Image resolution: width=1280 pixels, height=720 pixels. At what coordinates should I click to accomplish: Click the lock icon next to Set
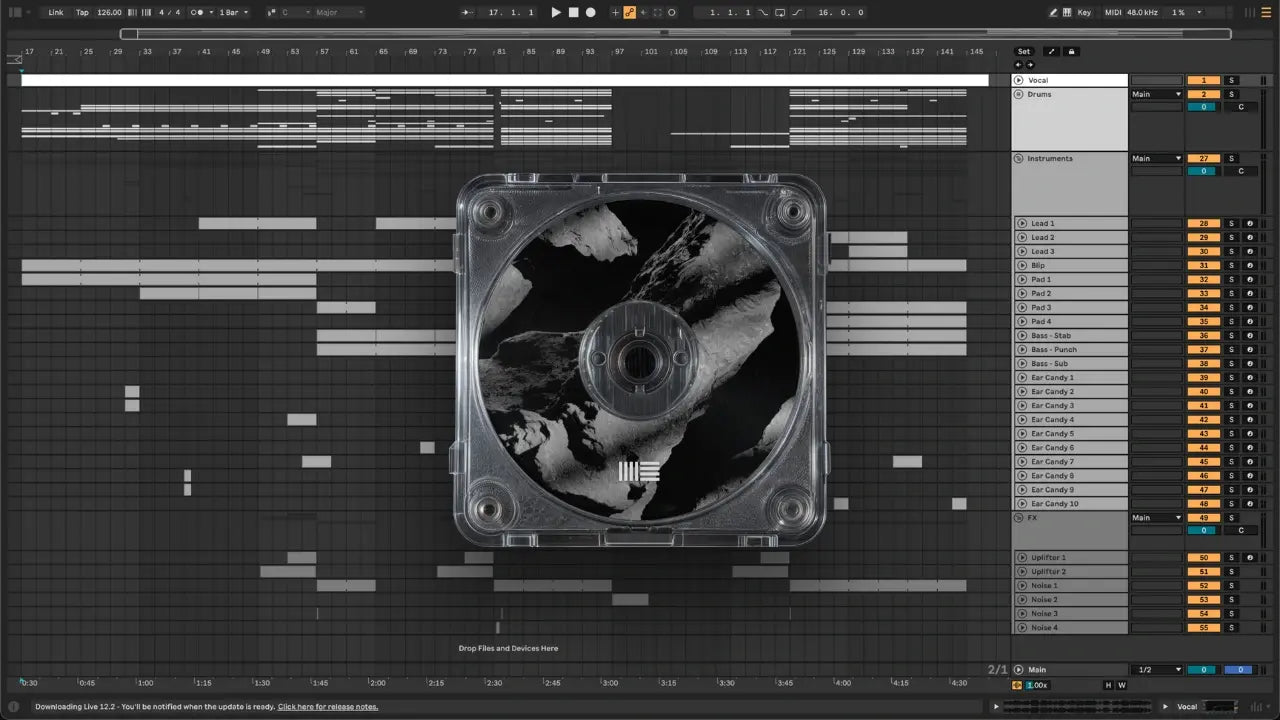tap(1071, 51)
